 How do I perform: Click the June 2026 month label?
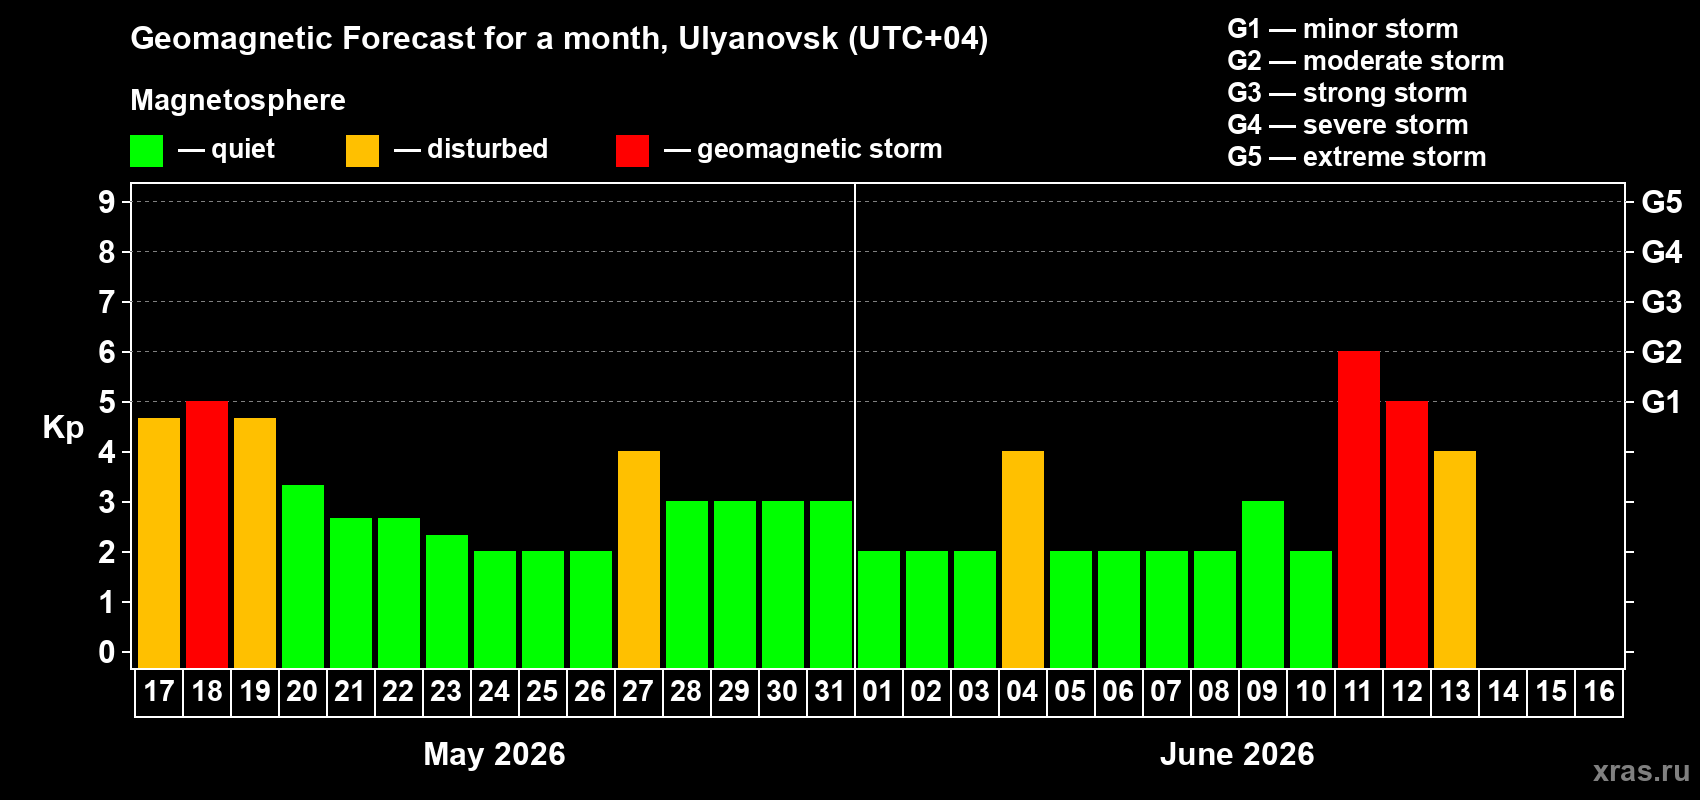coord(1237,754)
